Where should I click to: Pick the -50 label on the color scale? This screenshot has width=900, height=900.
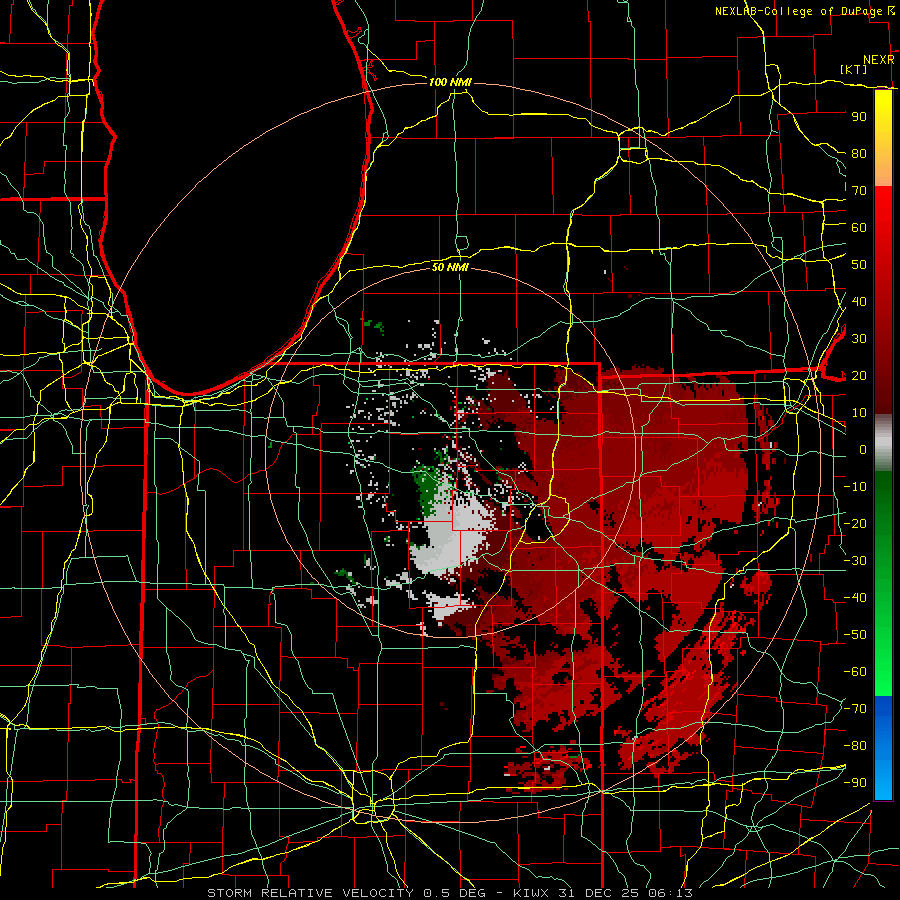tap(855, 635)
